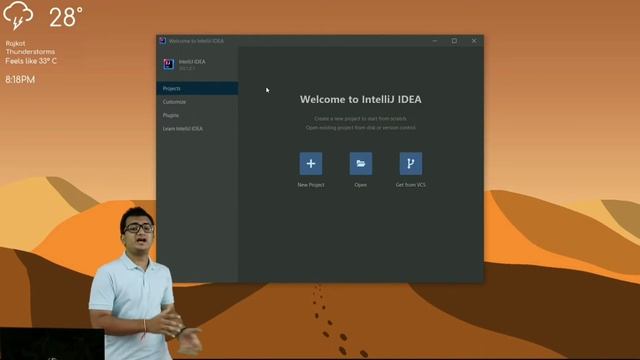Minimize the Welcome to IntelliJ IDEA window
640x360 pixels.
(435, 41)
